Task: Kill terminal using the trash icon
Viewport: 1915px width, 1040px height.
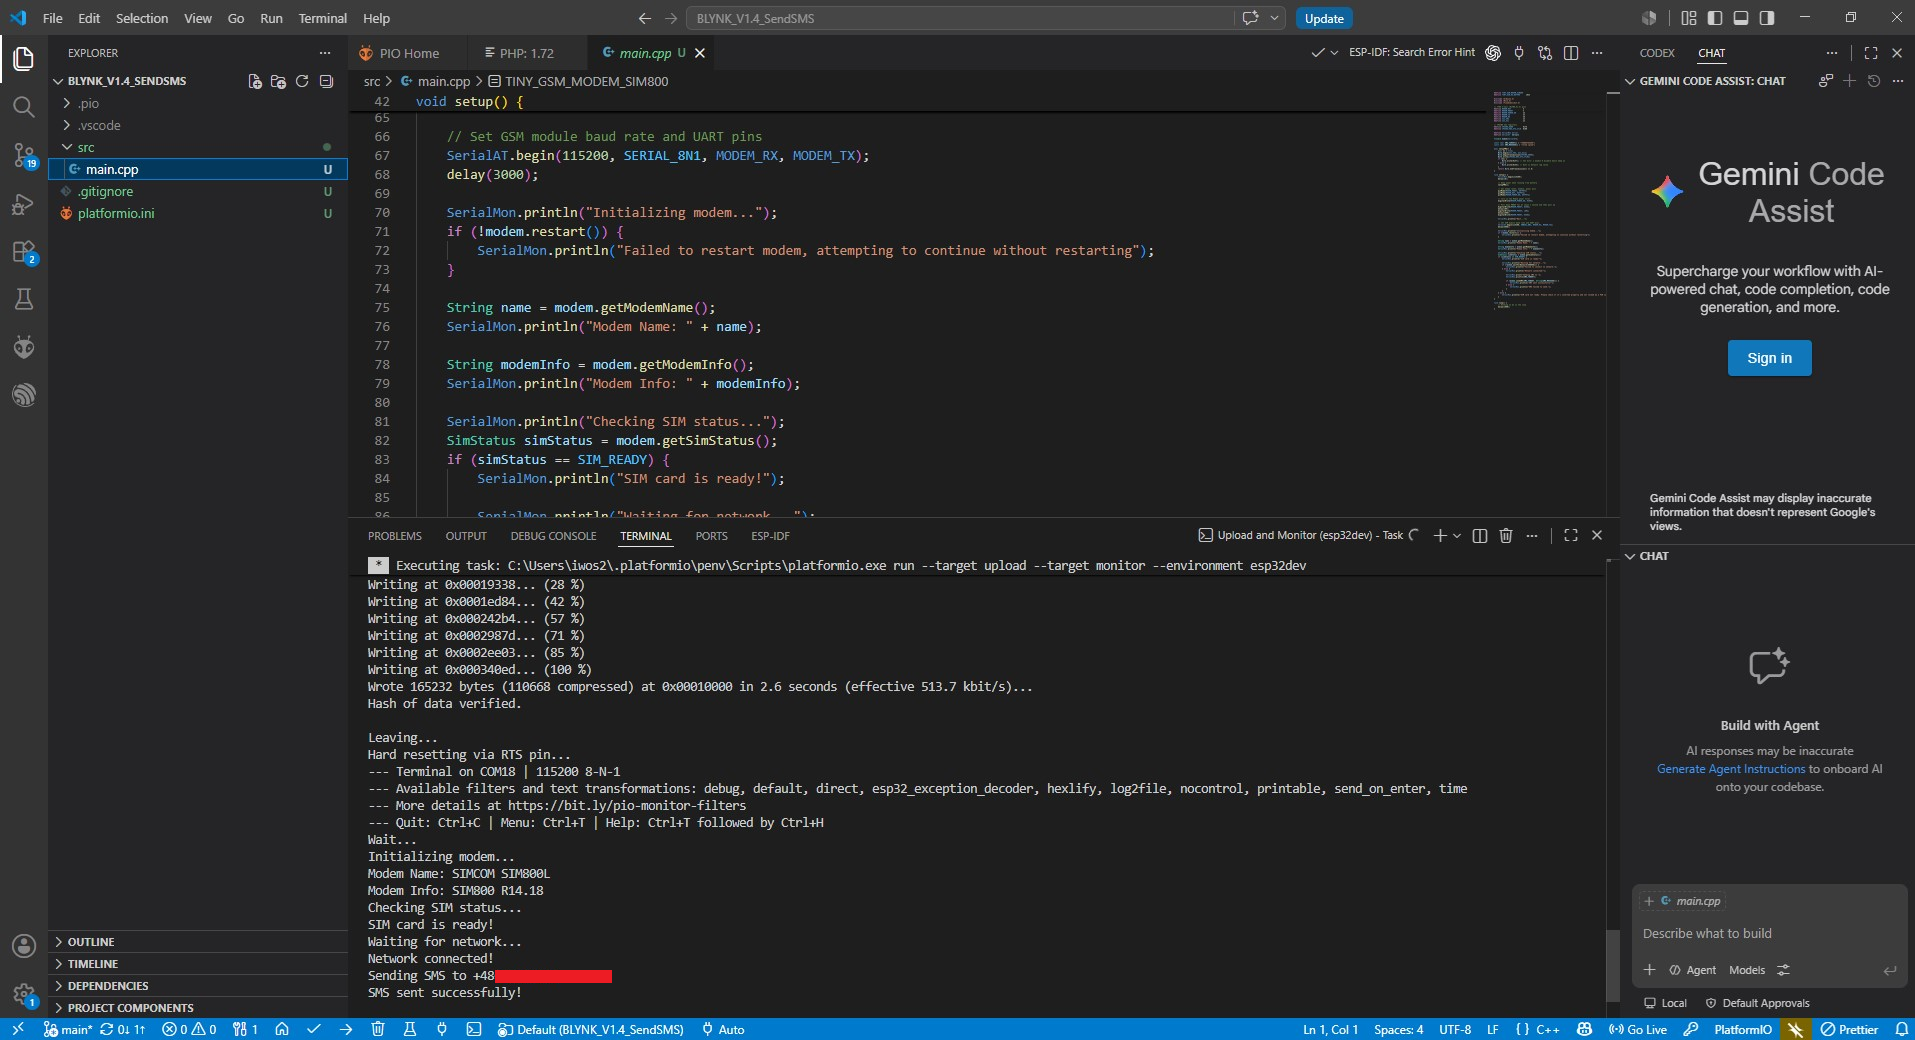Action: [x=1506, y=535]
